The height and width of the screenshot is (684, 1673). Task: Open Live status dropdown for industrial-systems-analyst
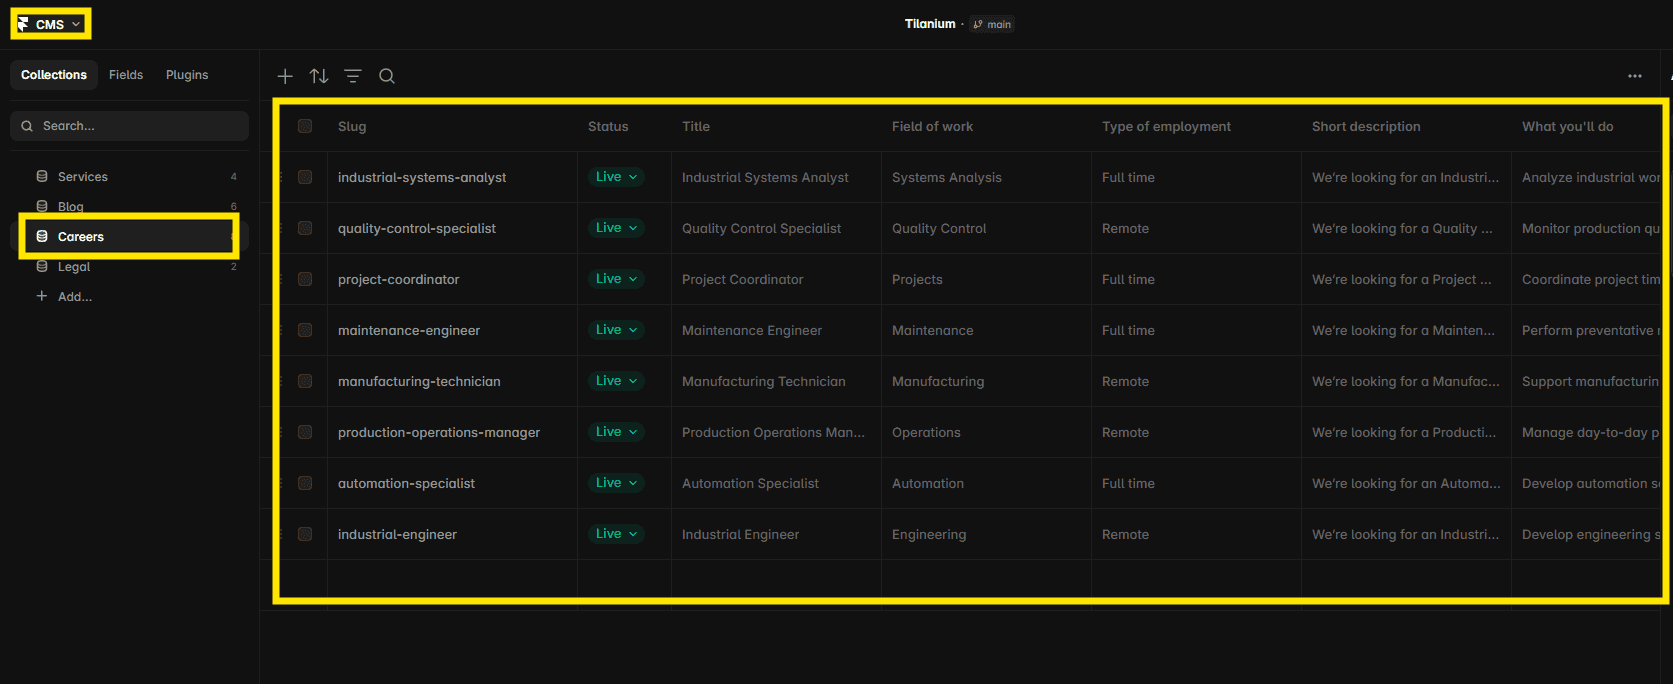pyautogui.click(x=616, y=177)
